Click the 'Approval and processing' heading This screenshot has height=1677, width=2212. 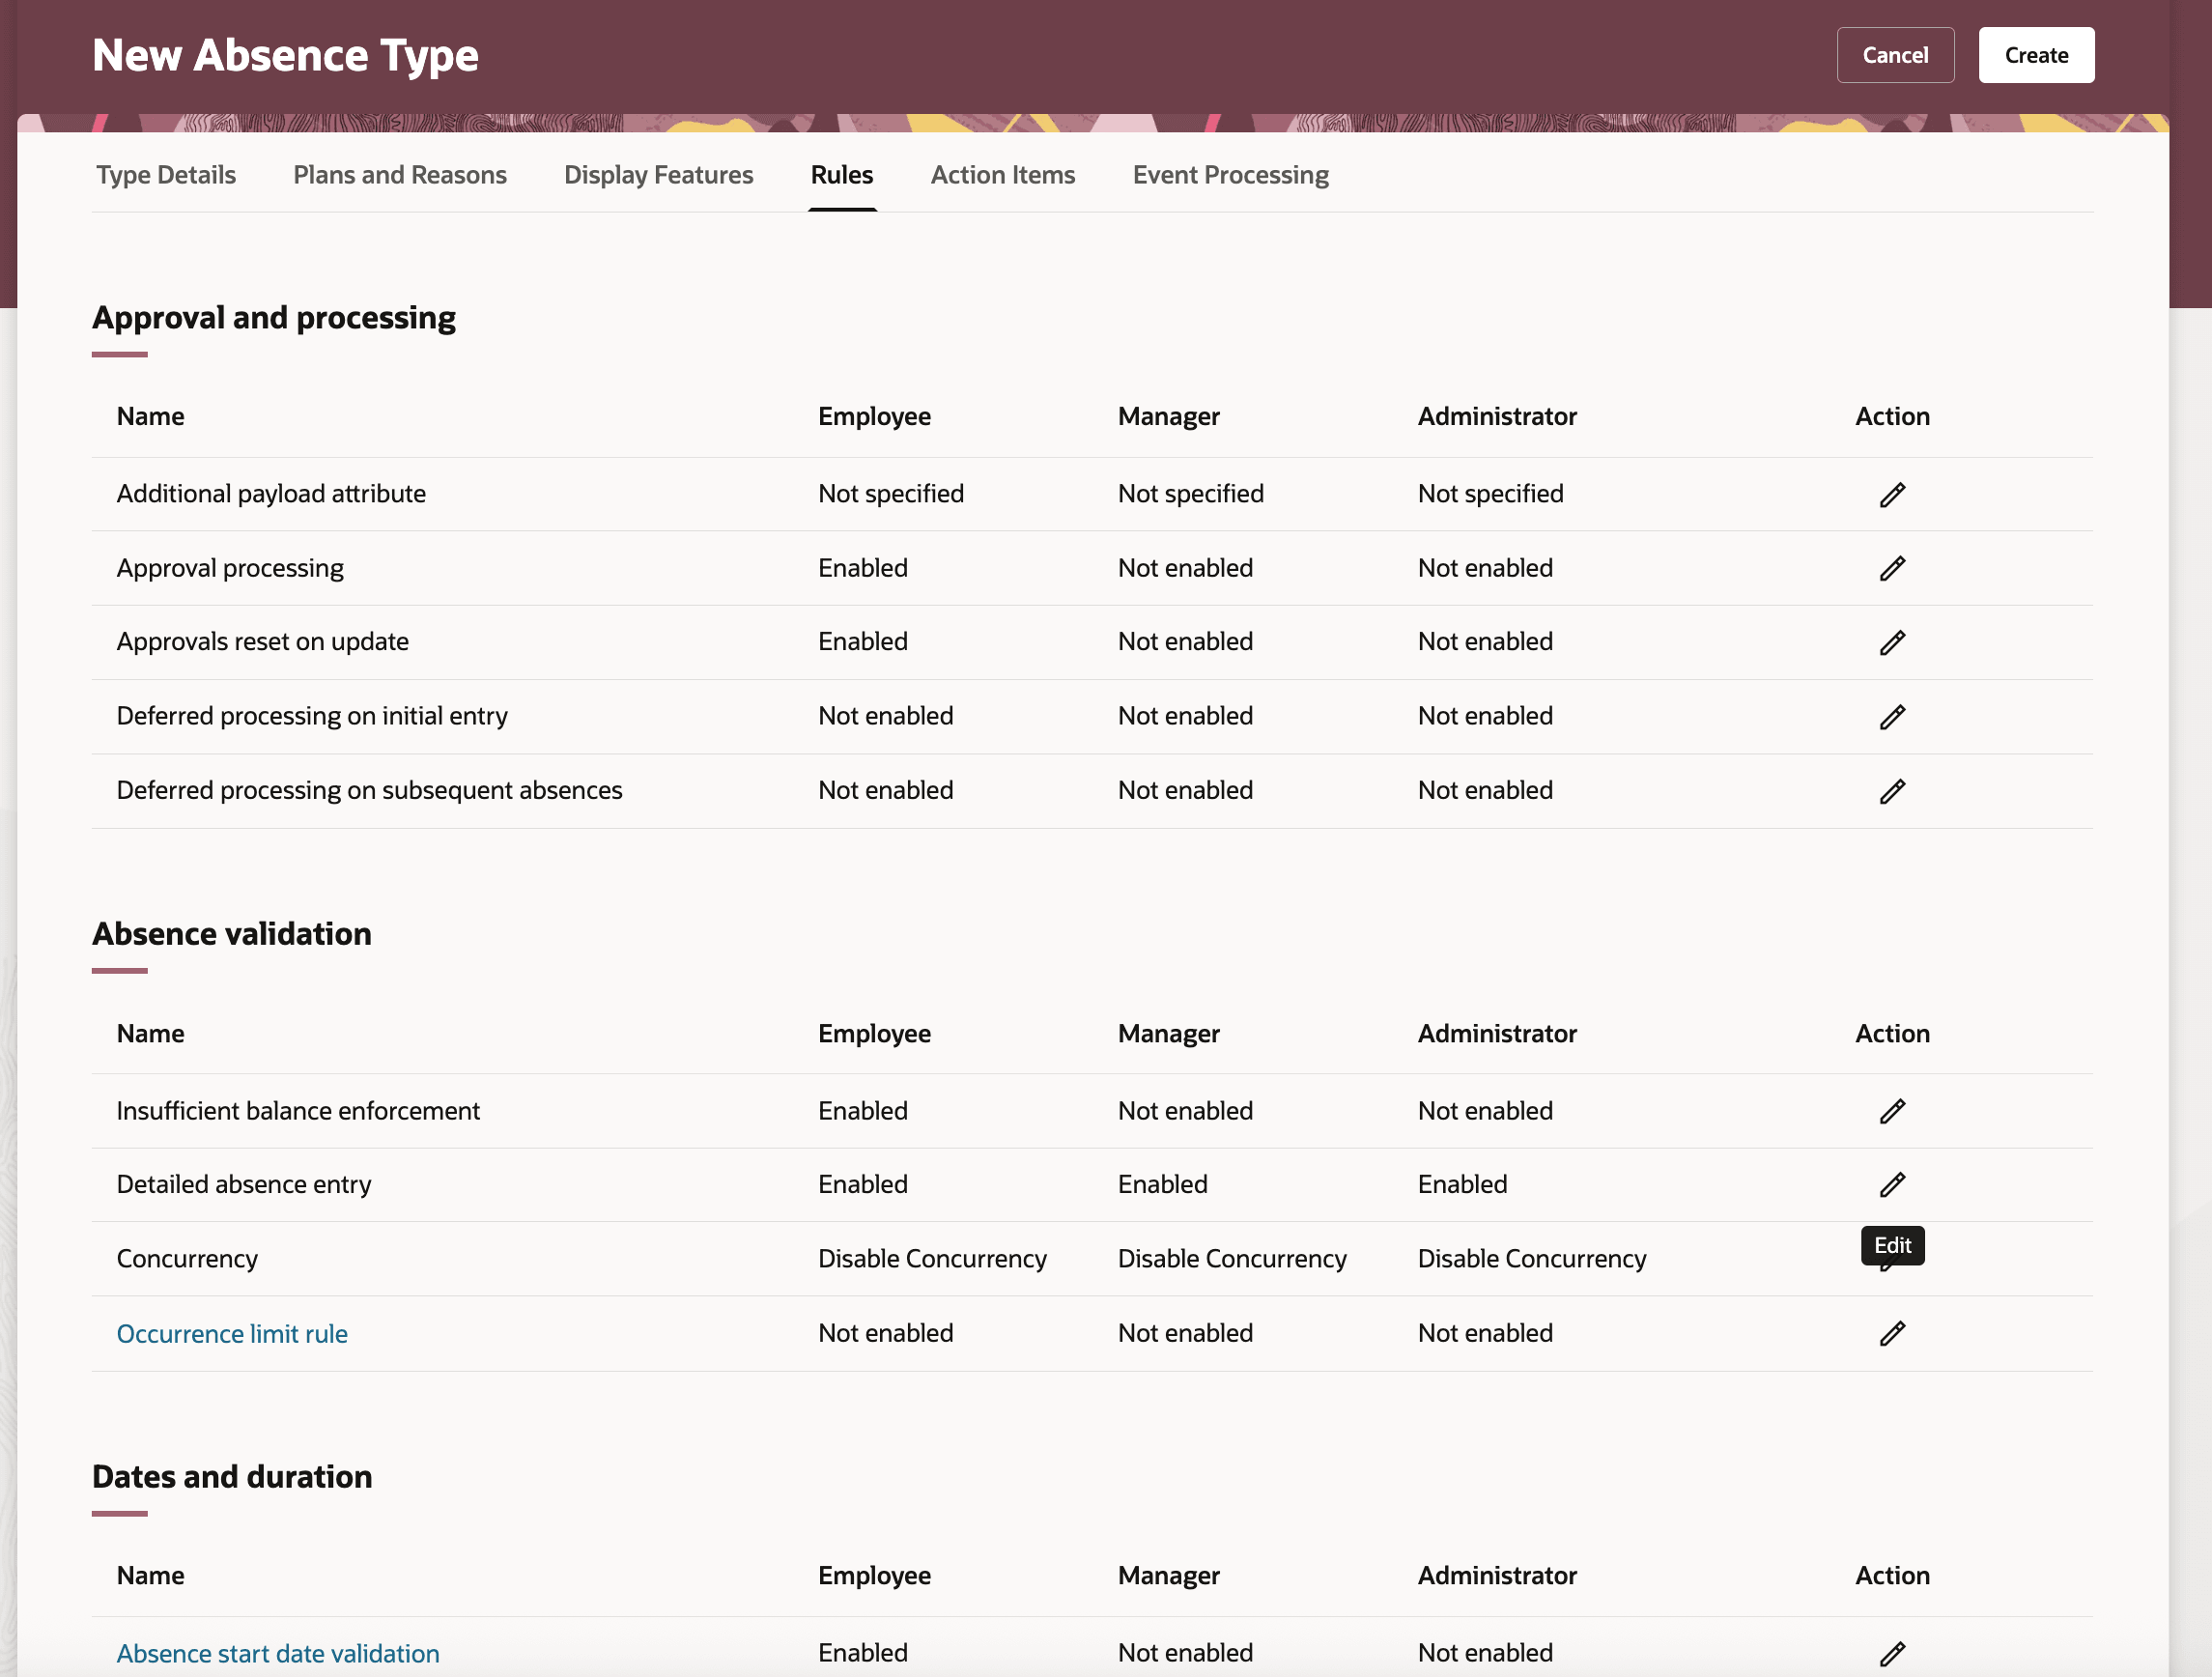[274, 317]
